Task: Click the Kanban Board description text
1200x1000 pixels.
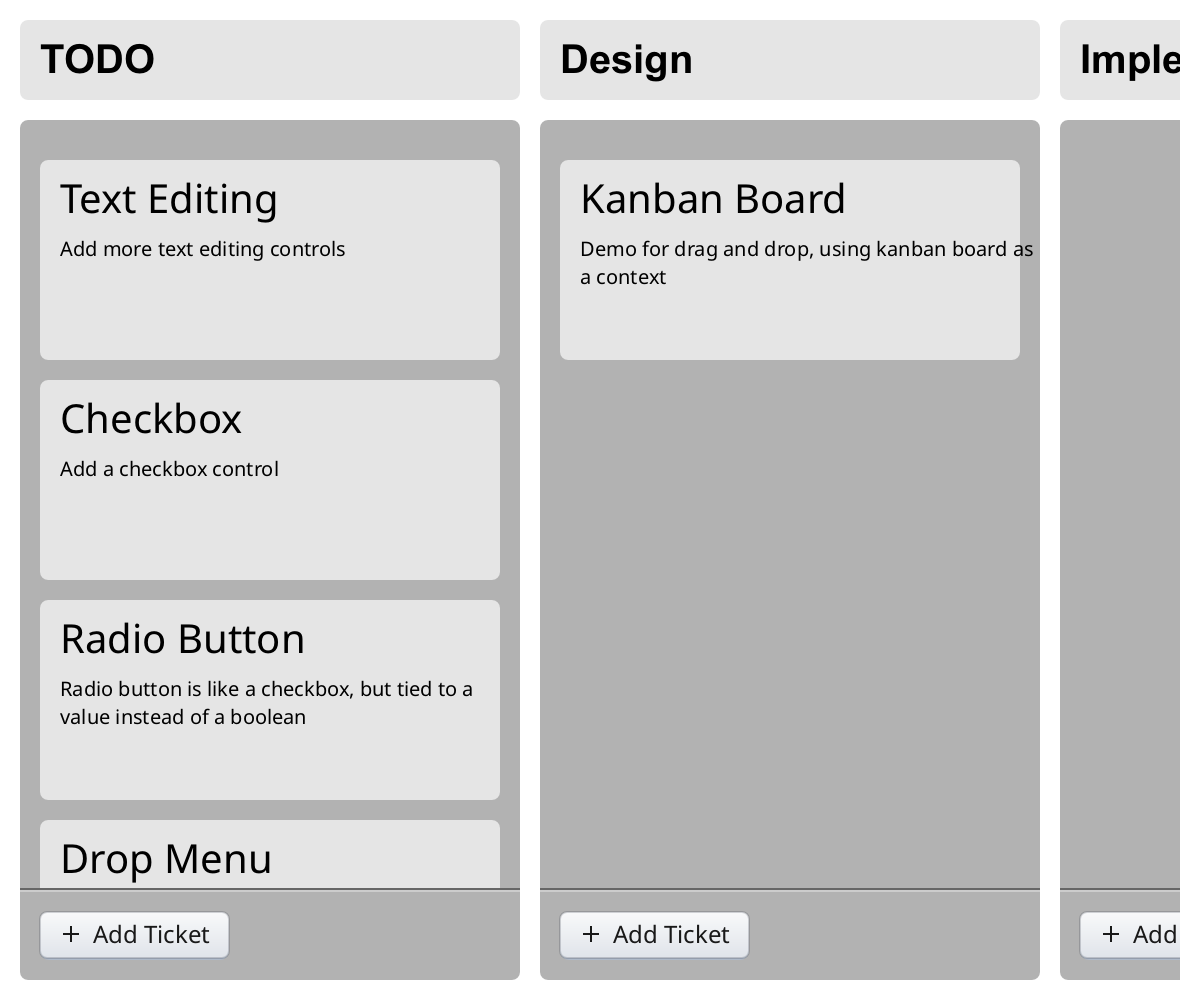Action: coord(806,263)
